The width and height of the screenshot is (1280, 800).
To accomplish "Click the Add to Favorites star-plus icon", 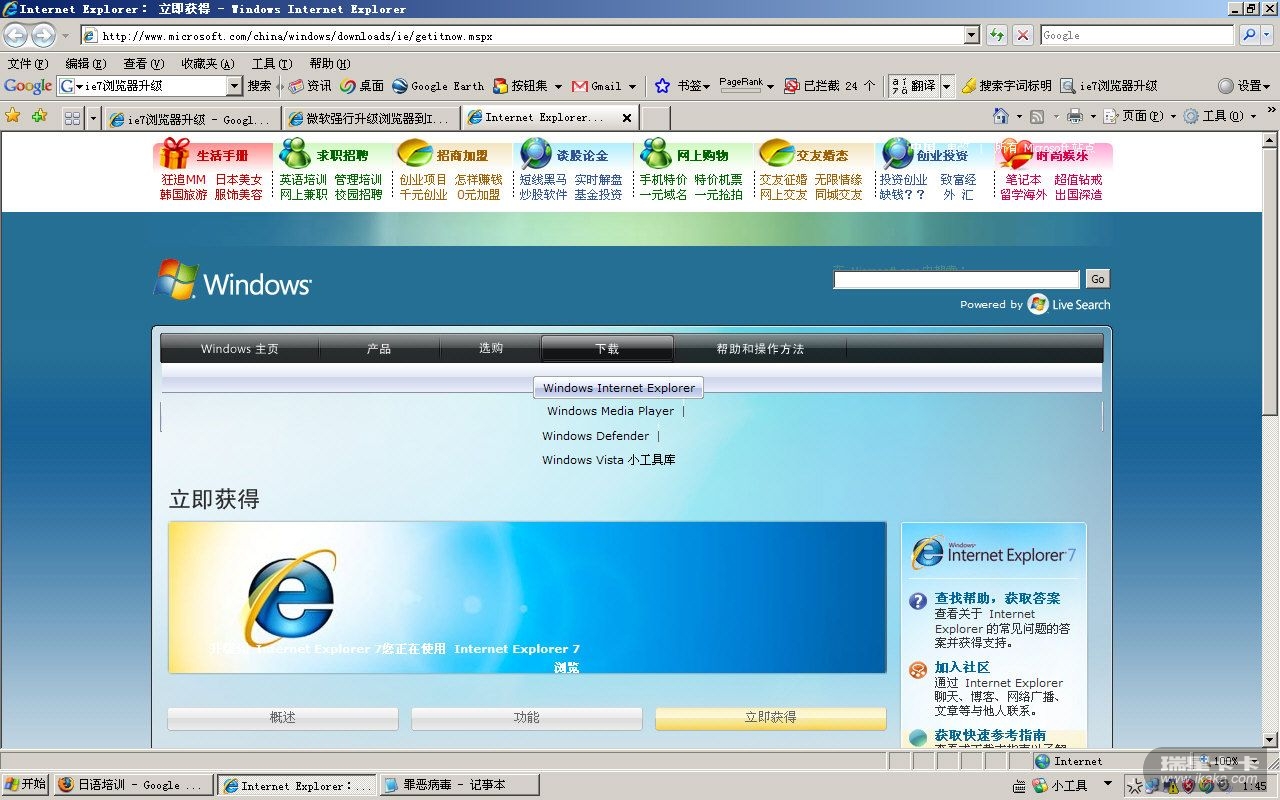I will click(x=39, y=116).
